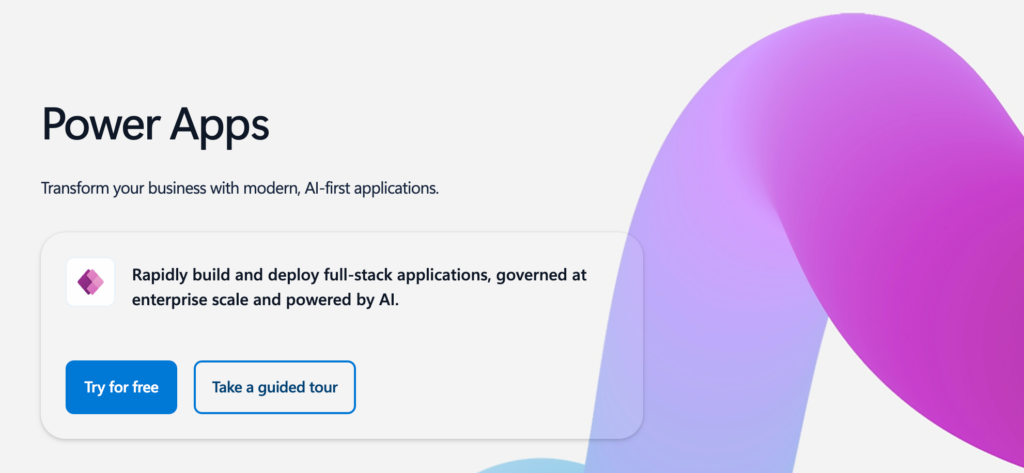Click the empty gray background below the card

tap(250, 458)
